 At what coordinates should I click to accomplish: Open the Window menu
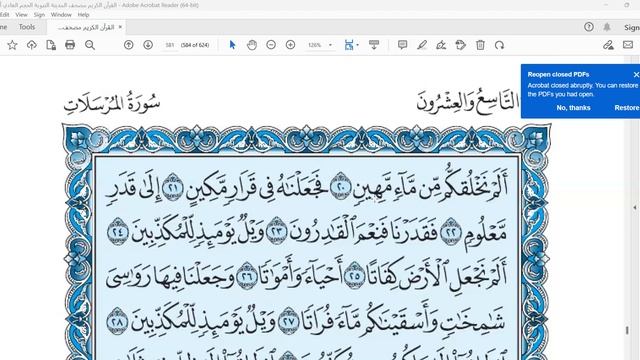(x=61, y=14)
